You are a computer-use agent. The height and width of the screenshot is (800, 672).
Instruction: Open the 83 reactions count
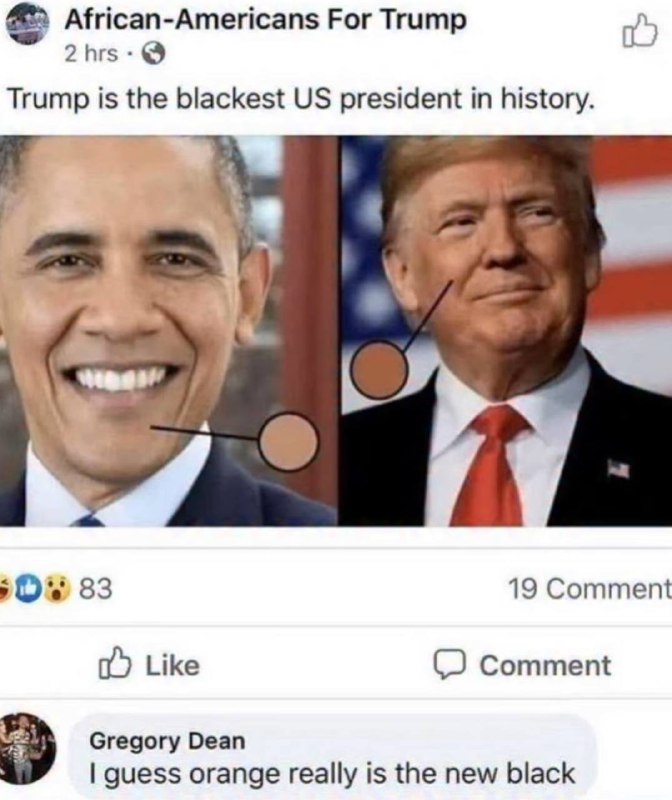(96, 589)
